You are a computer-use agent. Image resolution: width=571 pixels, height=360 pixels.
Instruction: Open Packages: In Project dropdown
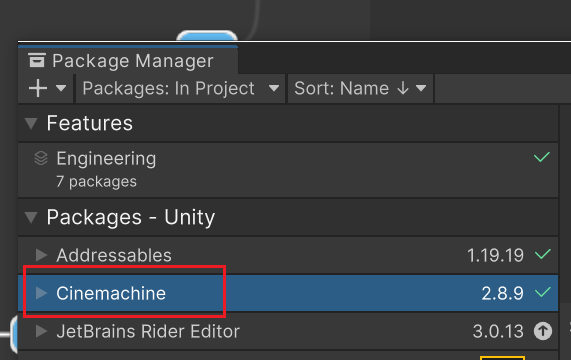point(181,88)
